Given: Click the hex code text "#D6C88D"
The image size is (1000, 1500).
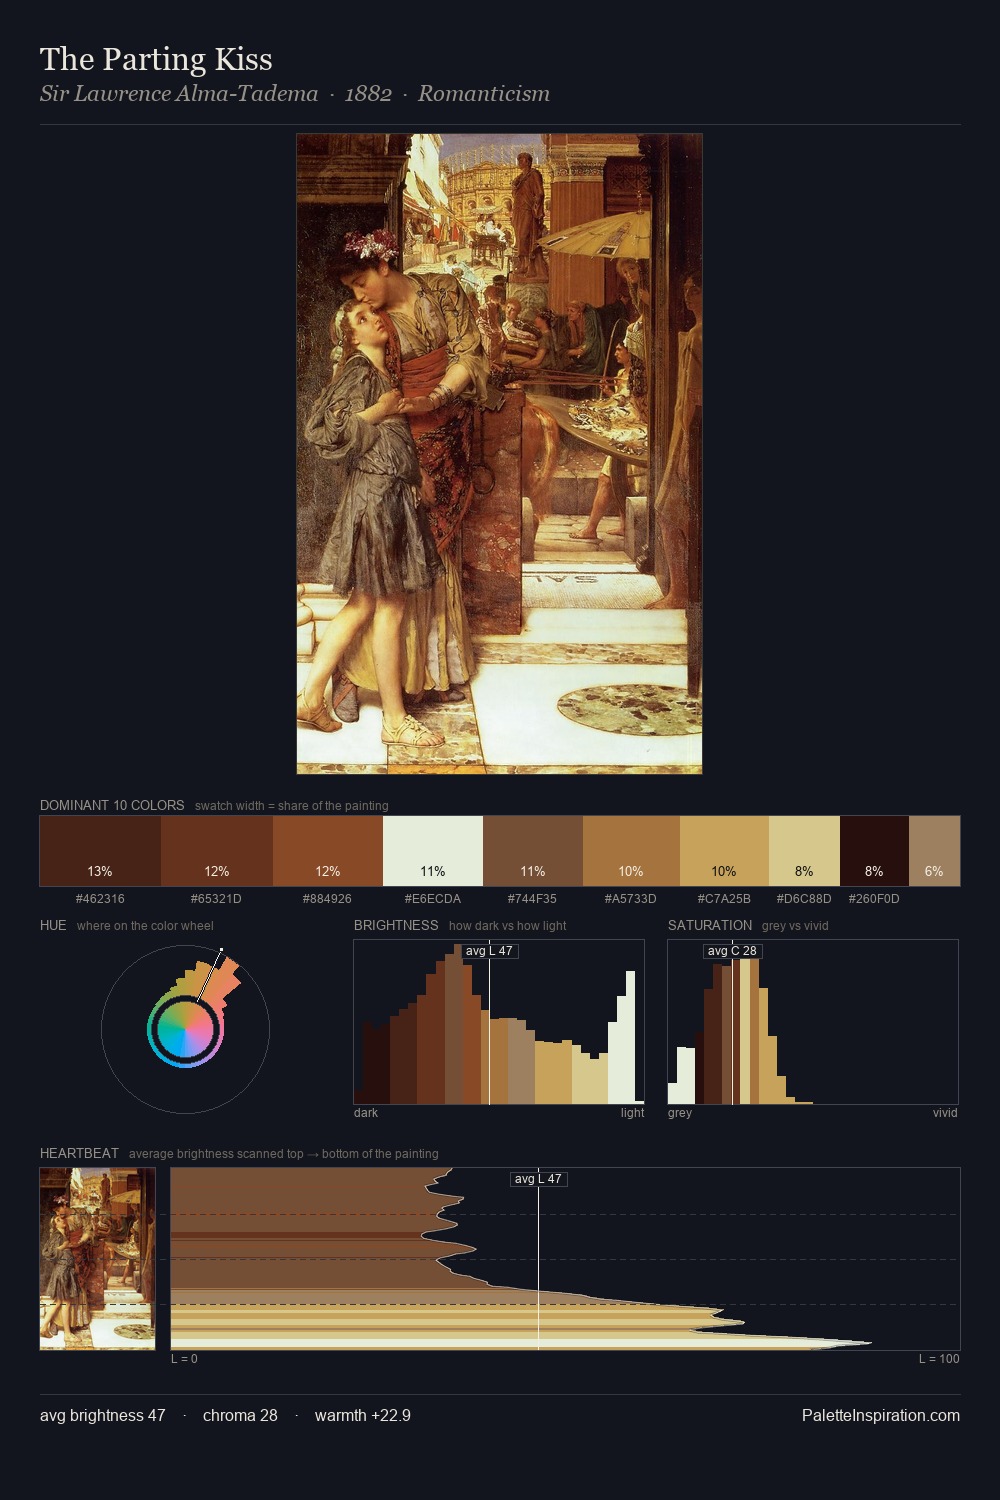Looking at the screenshot, I should [x=804, y=899].
